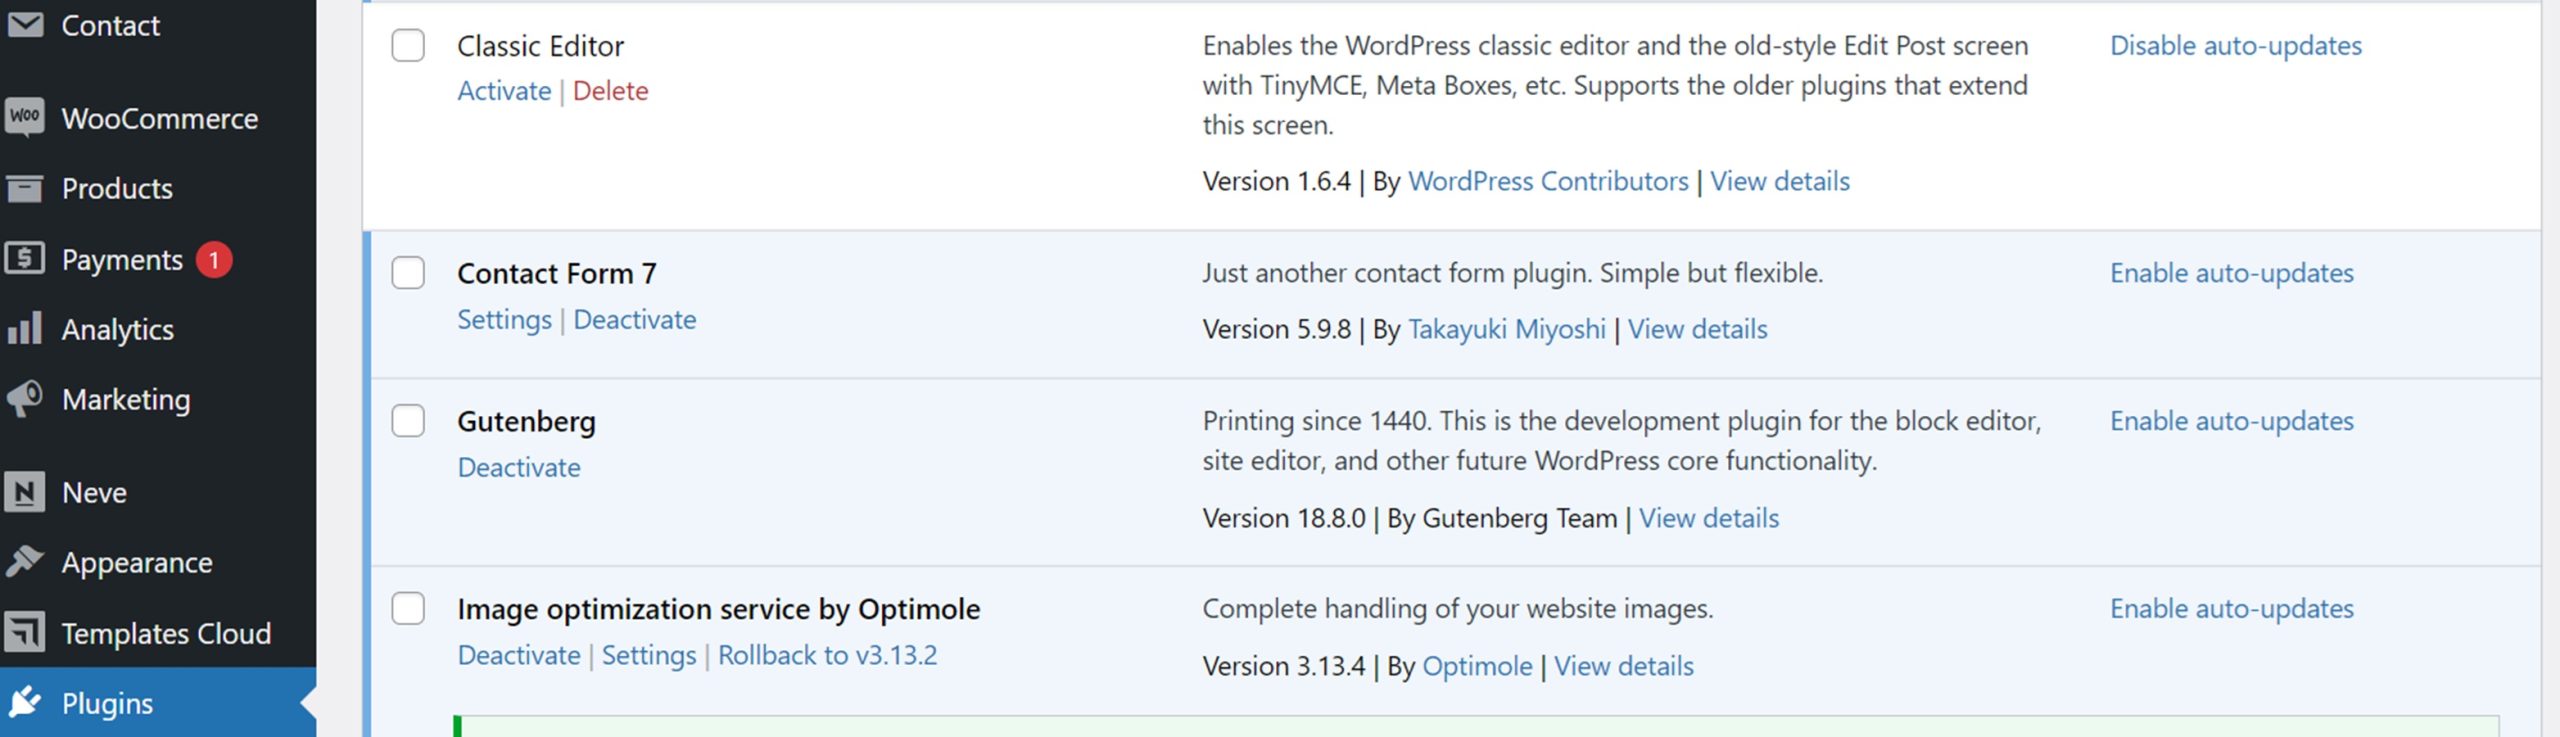
Task: Disable auto-updates for Classic Editor
Action: [2236, 46]
